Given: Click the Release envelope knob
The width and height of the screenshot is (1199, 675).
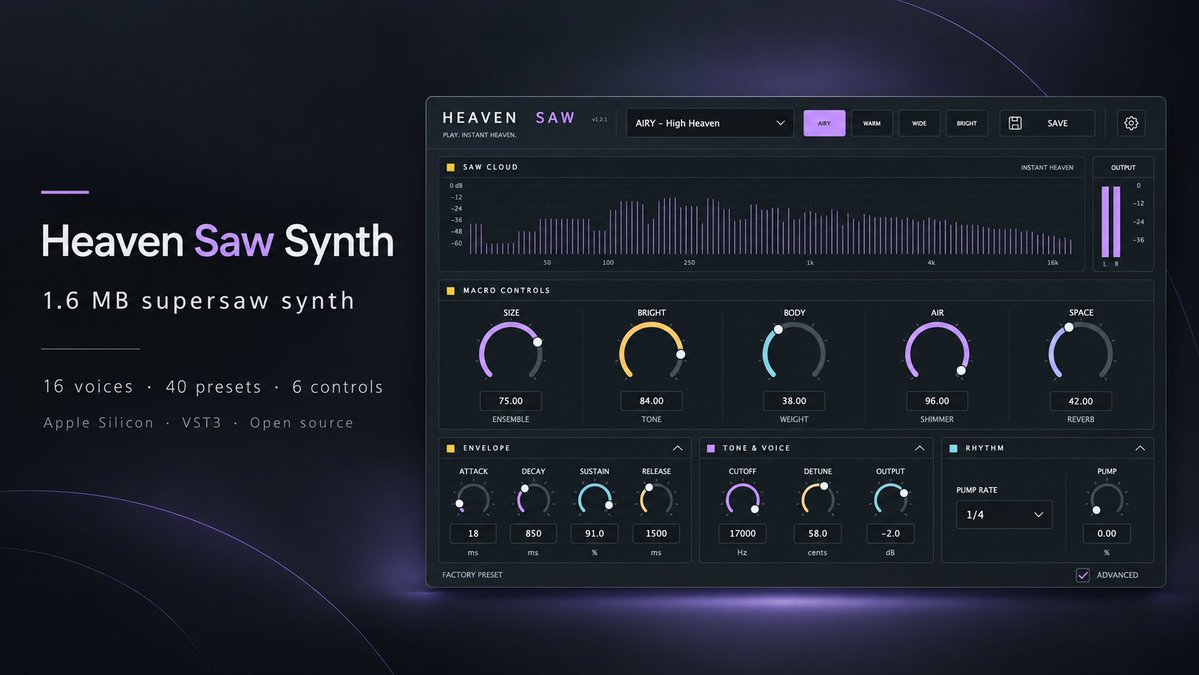Looking at the screenshot, I should pos(656,499).
